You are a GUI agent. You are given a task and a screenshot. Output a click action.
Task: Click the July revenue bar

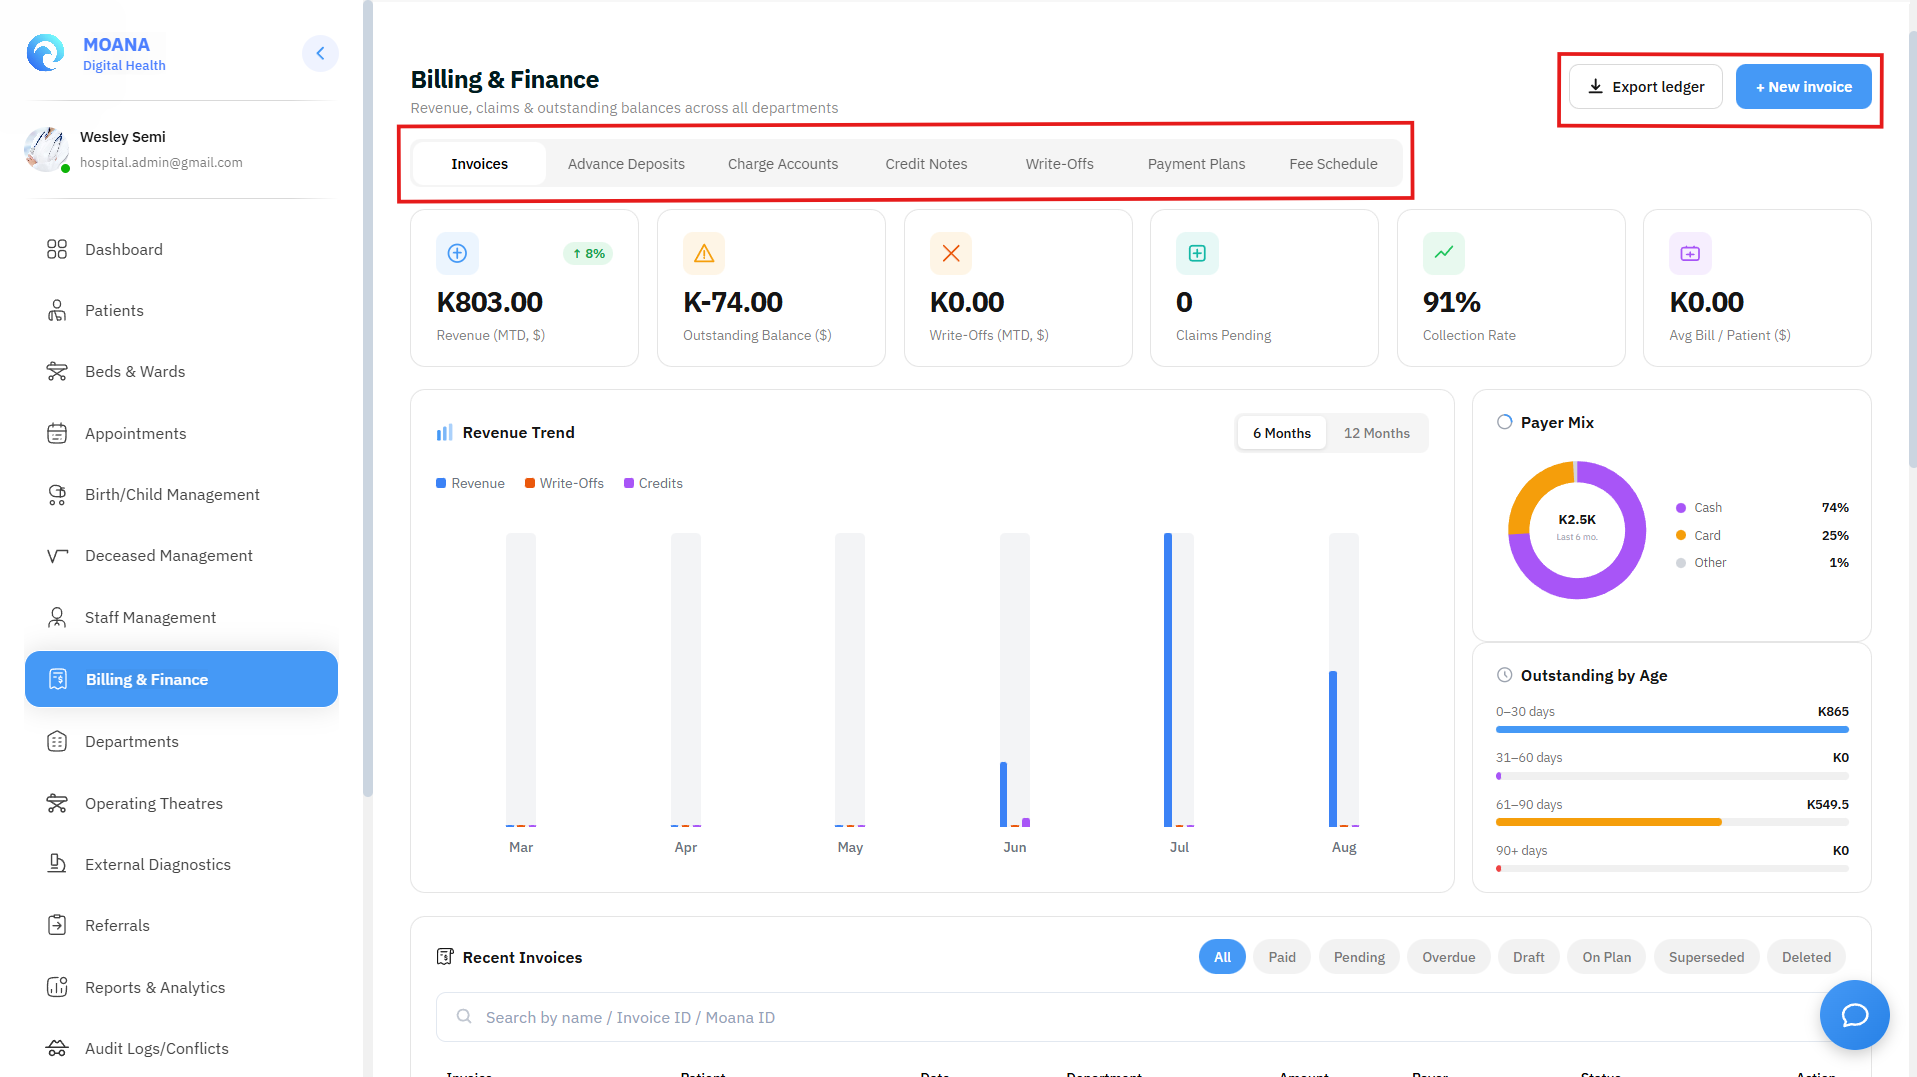(x=1168, y=680)
